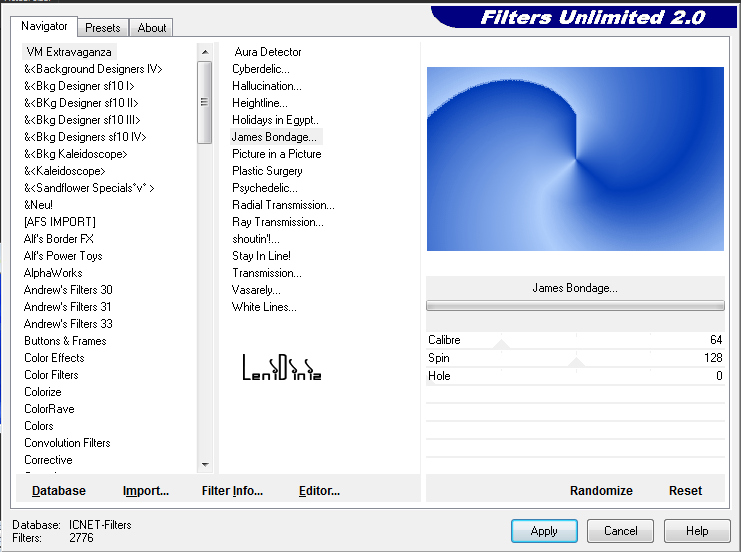This screenshot has height=552, width=741.
Task: Open the About tab
Action: click(152, 28)
